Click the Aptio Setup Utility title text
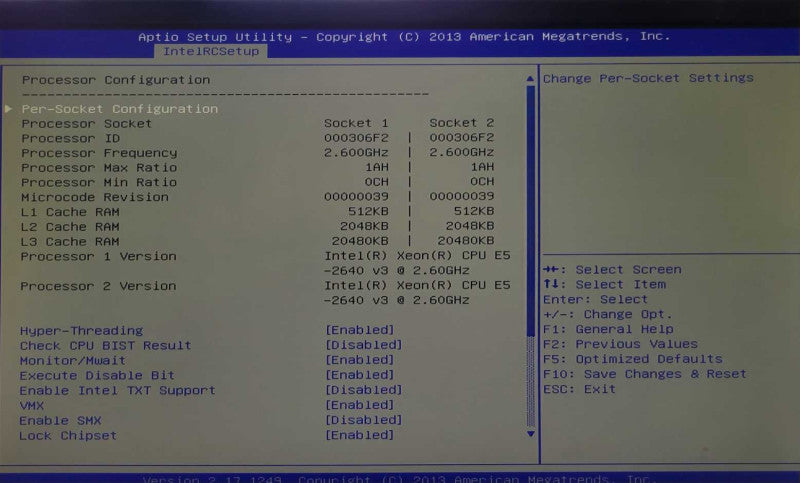Image resolution: width=800 pixels, height=483 pixels. pyautogui.click(x=215, y=37)
